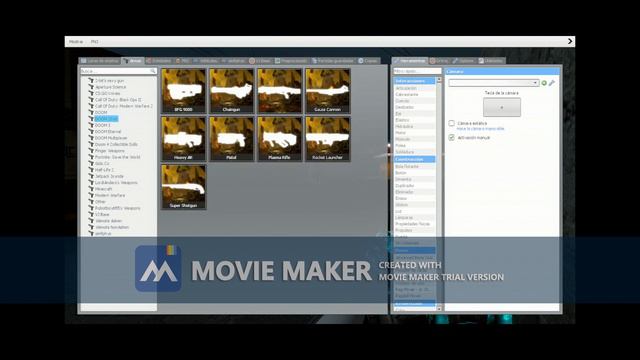Click the wrench preset-edit icon
The image size is (640, 360).
[x=552, y=83]
